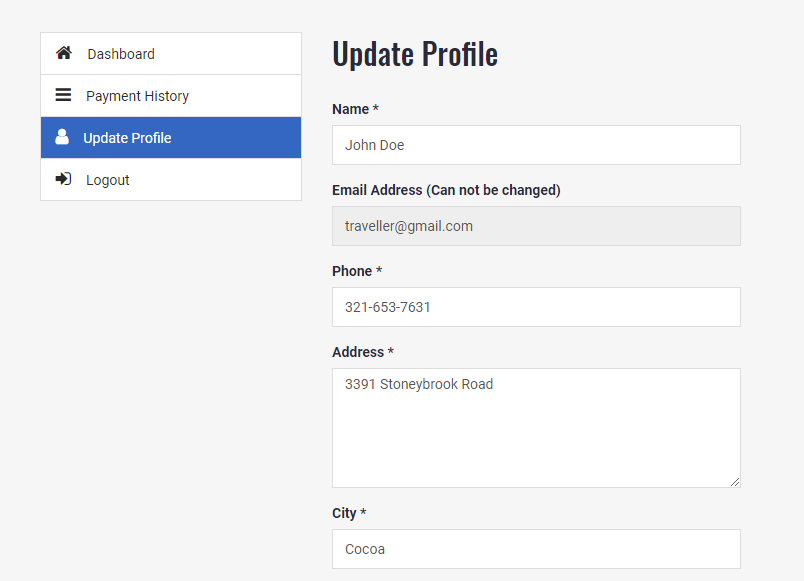Click the "Email Address (Can not be changed)" label
This screenshot has width=804, height=581.
pyautogui.click(x=446, y=190)
